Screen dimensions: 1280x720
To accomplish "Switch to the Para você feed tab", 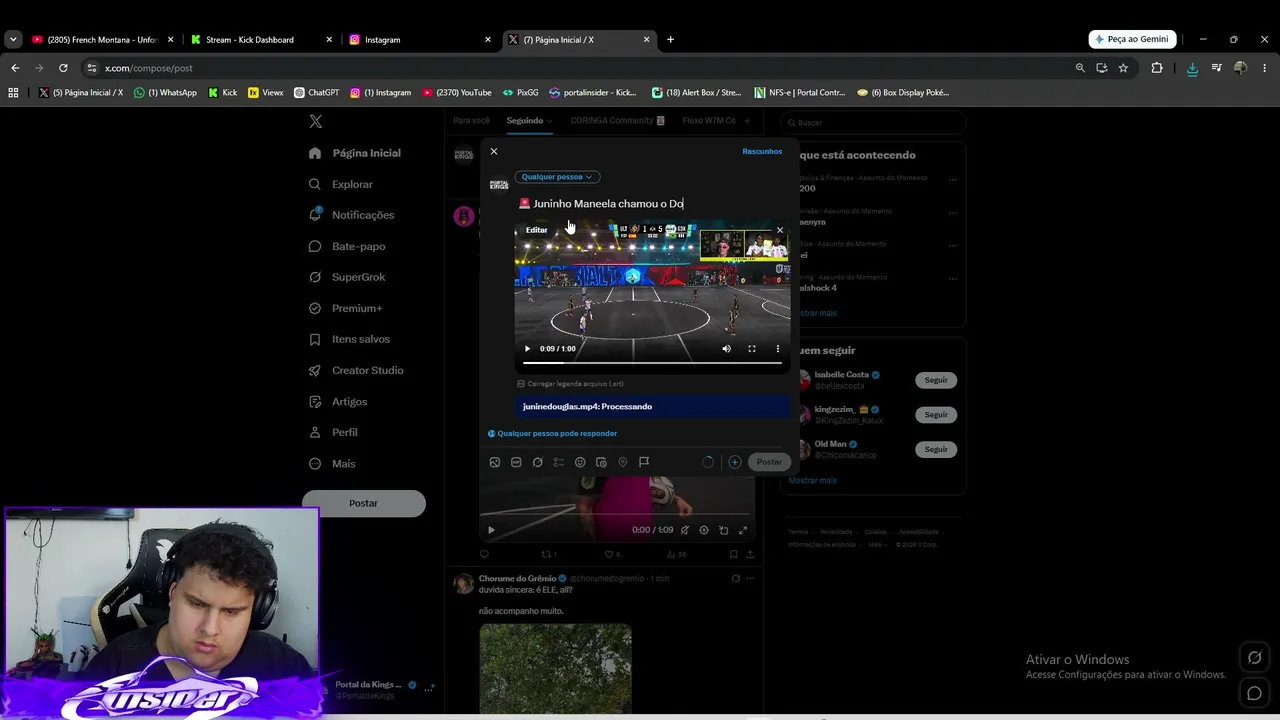I will click(x=472, y=121).
